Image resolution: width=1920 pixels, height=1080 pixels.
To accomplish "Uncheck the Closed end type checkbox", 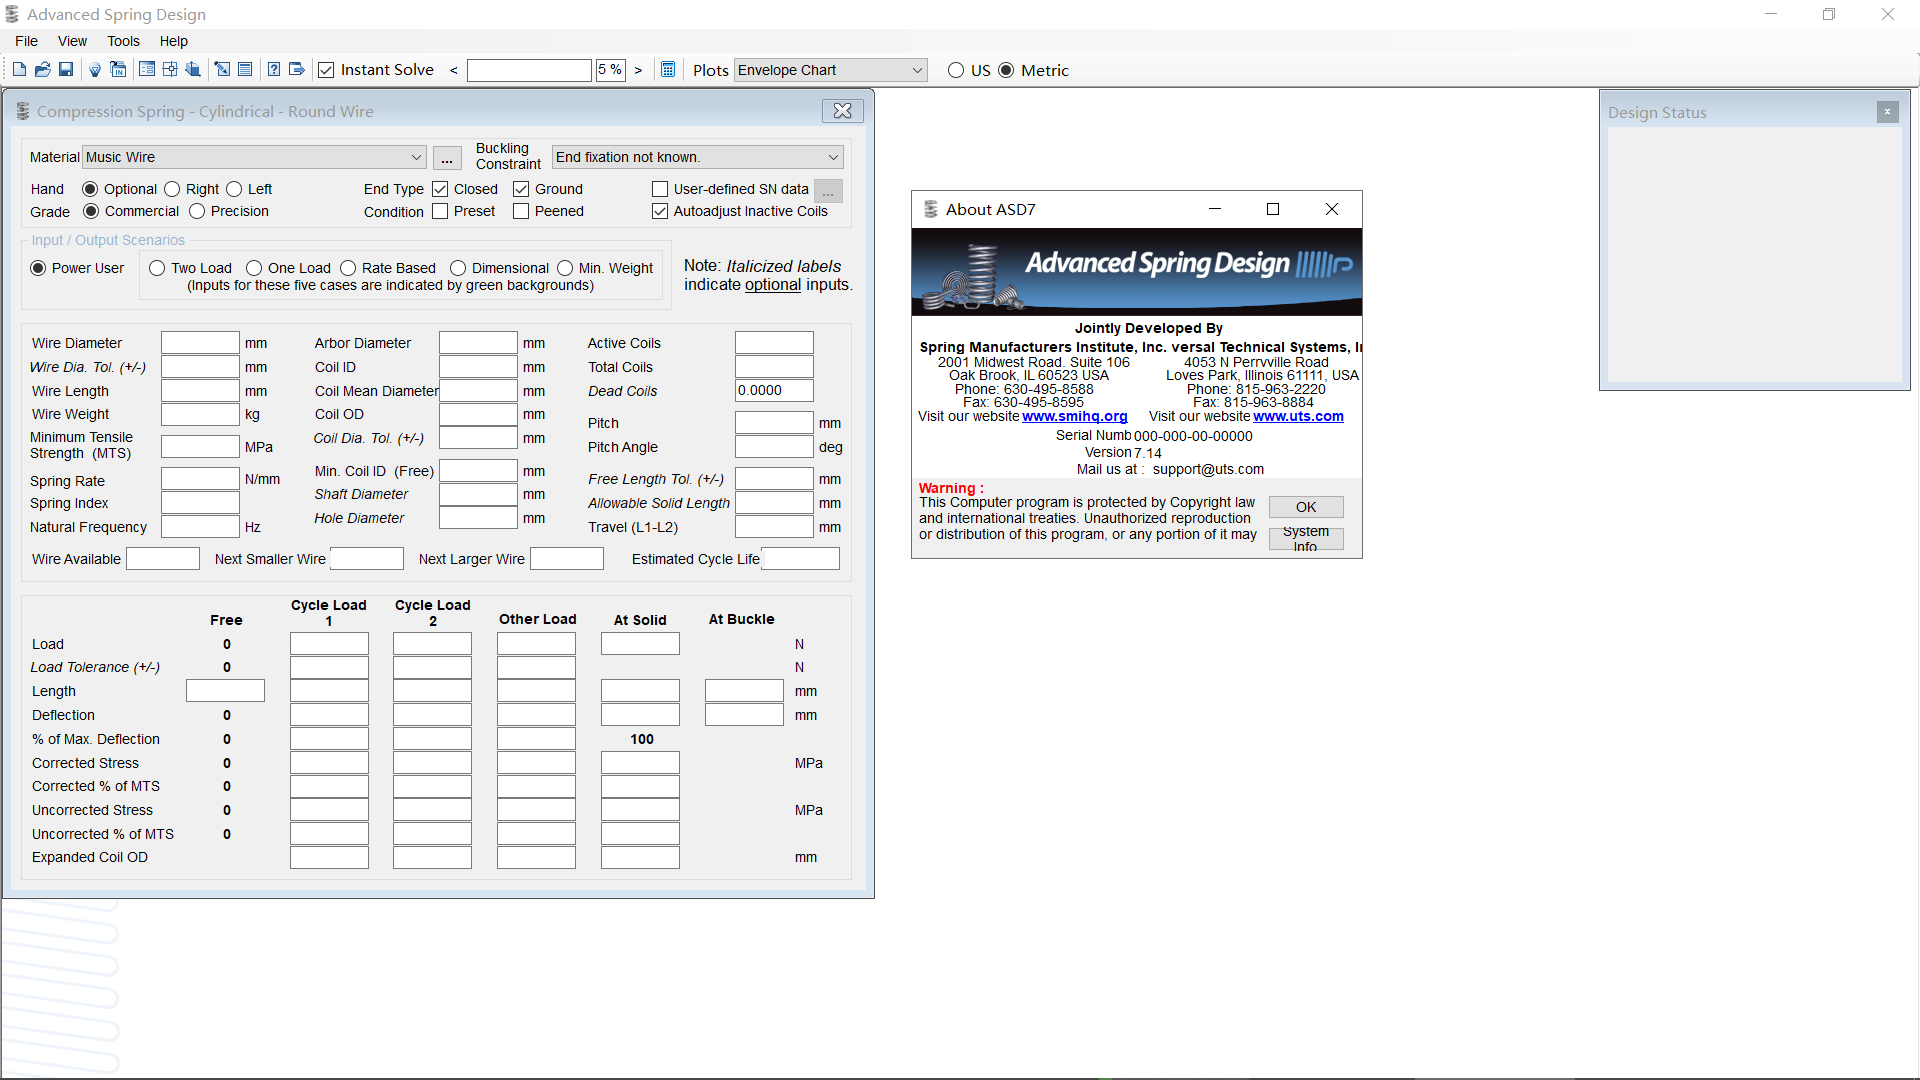I will pos(440,189).
